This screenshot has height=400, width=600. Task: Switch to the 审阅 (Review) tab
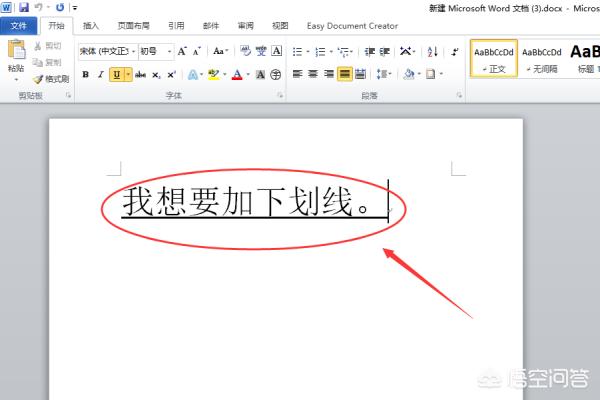click(x=245, y=26)
